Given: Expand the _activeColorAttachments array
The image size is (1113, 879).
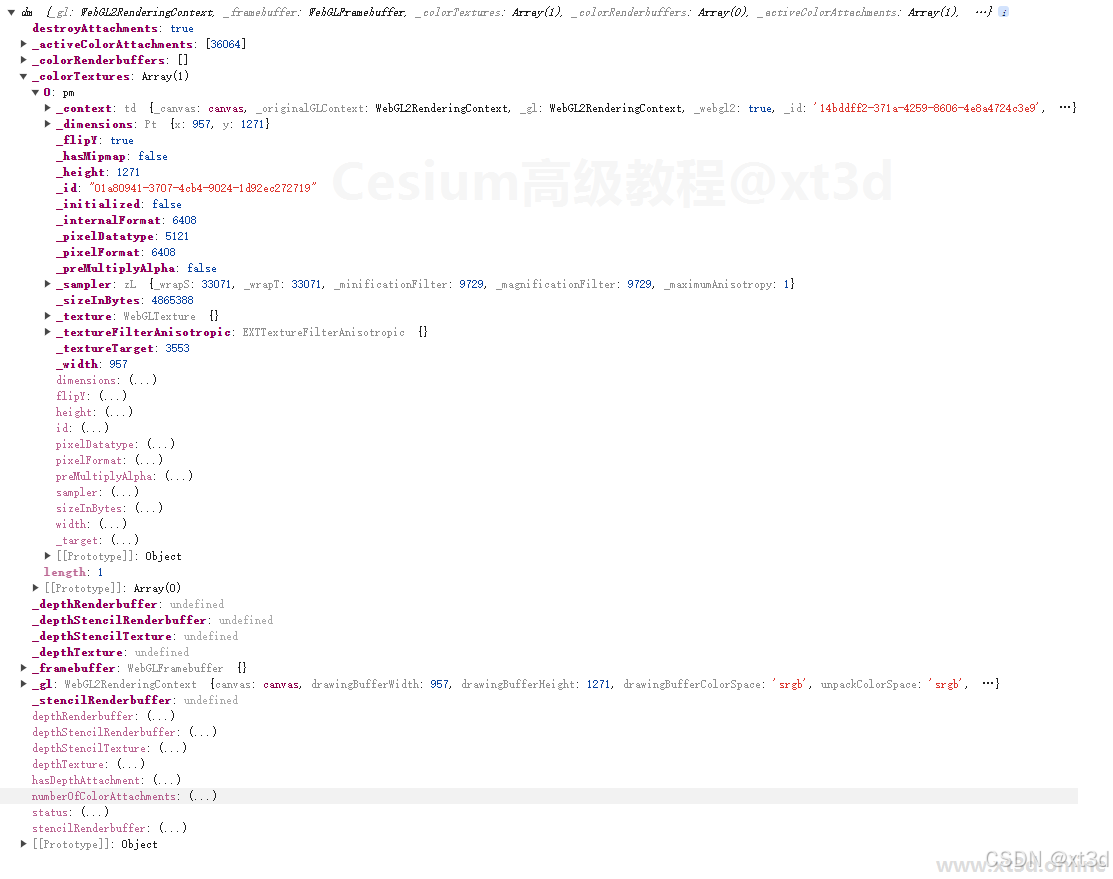Looking at the screenshot, I should [24, 44].
